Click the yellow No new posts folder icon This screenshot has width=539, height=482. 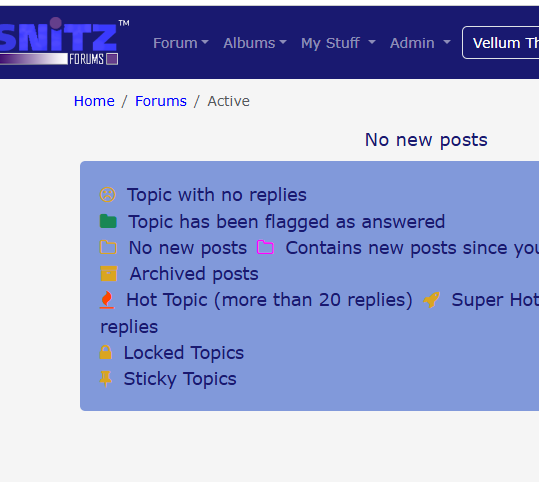[x=108, y=248]
